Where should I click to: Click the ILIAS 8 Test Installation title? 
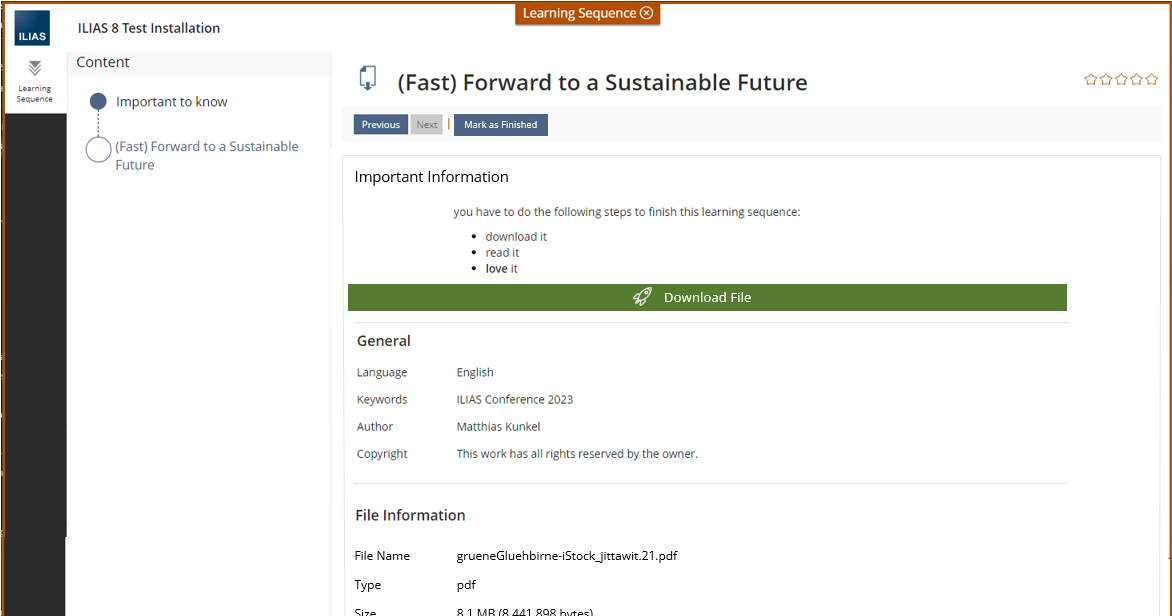click(149, 28)
